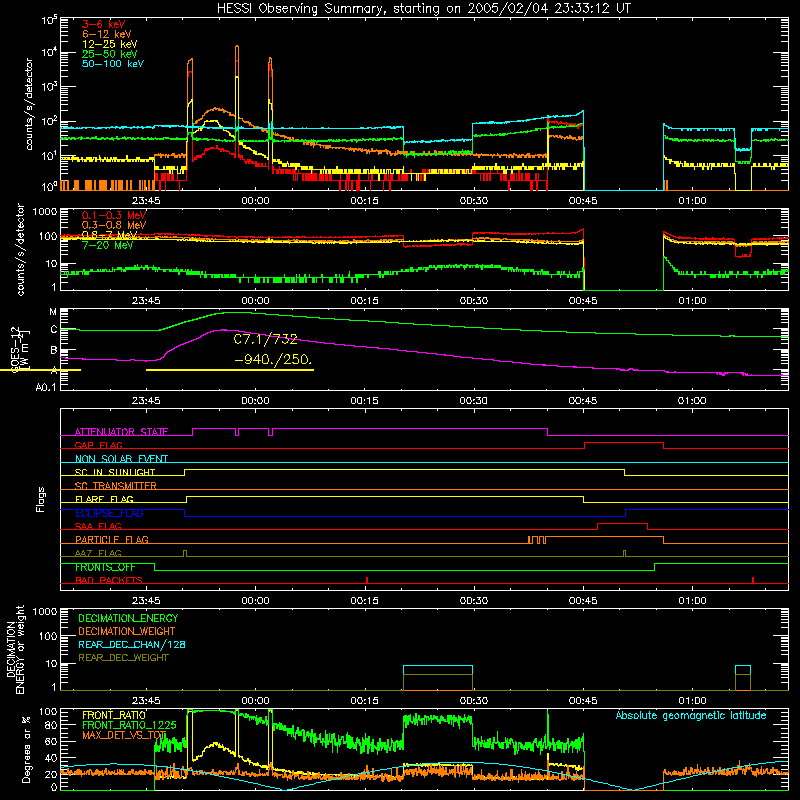This screenshot has height=800, width=800.
Task: Choose the REAR_DEC_WEIGHT legend entry
Action: point(123,658)
